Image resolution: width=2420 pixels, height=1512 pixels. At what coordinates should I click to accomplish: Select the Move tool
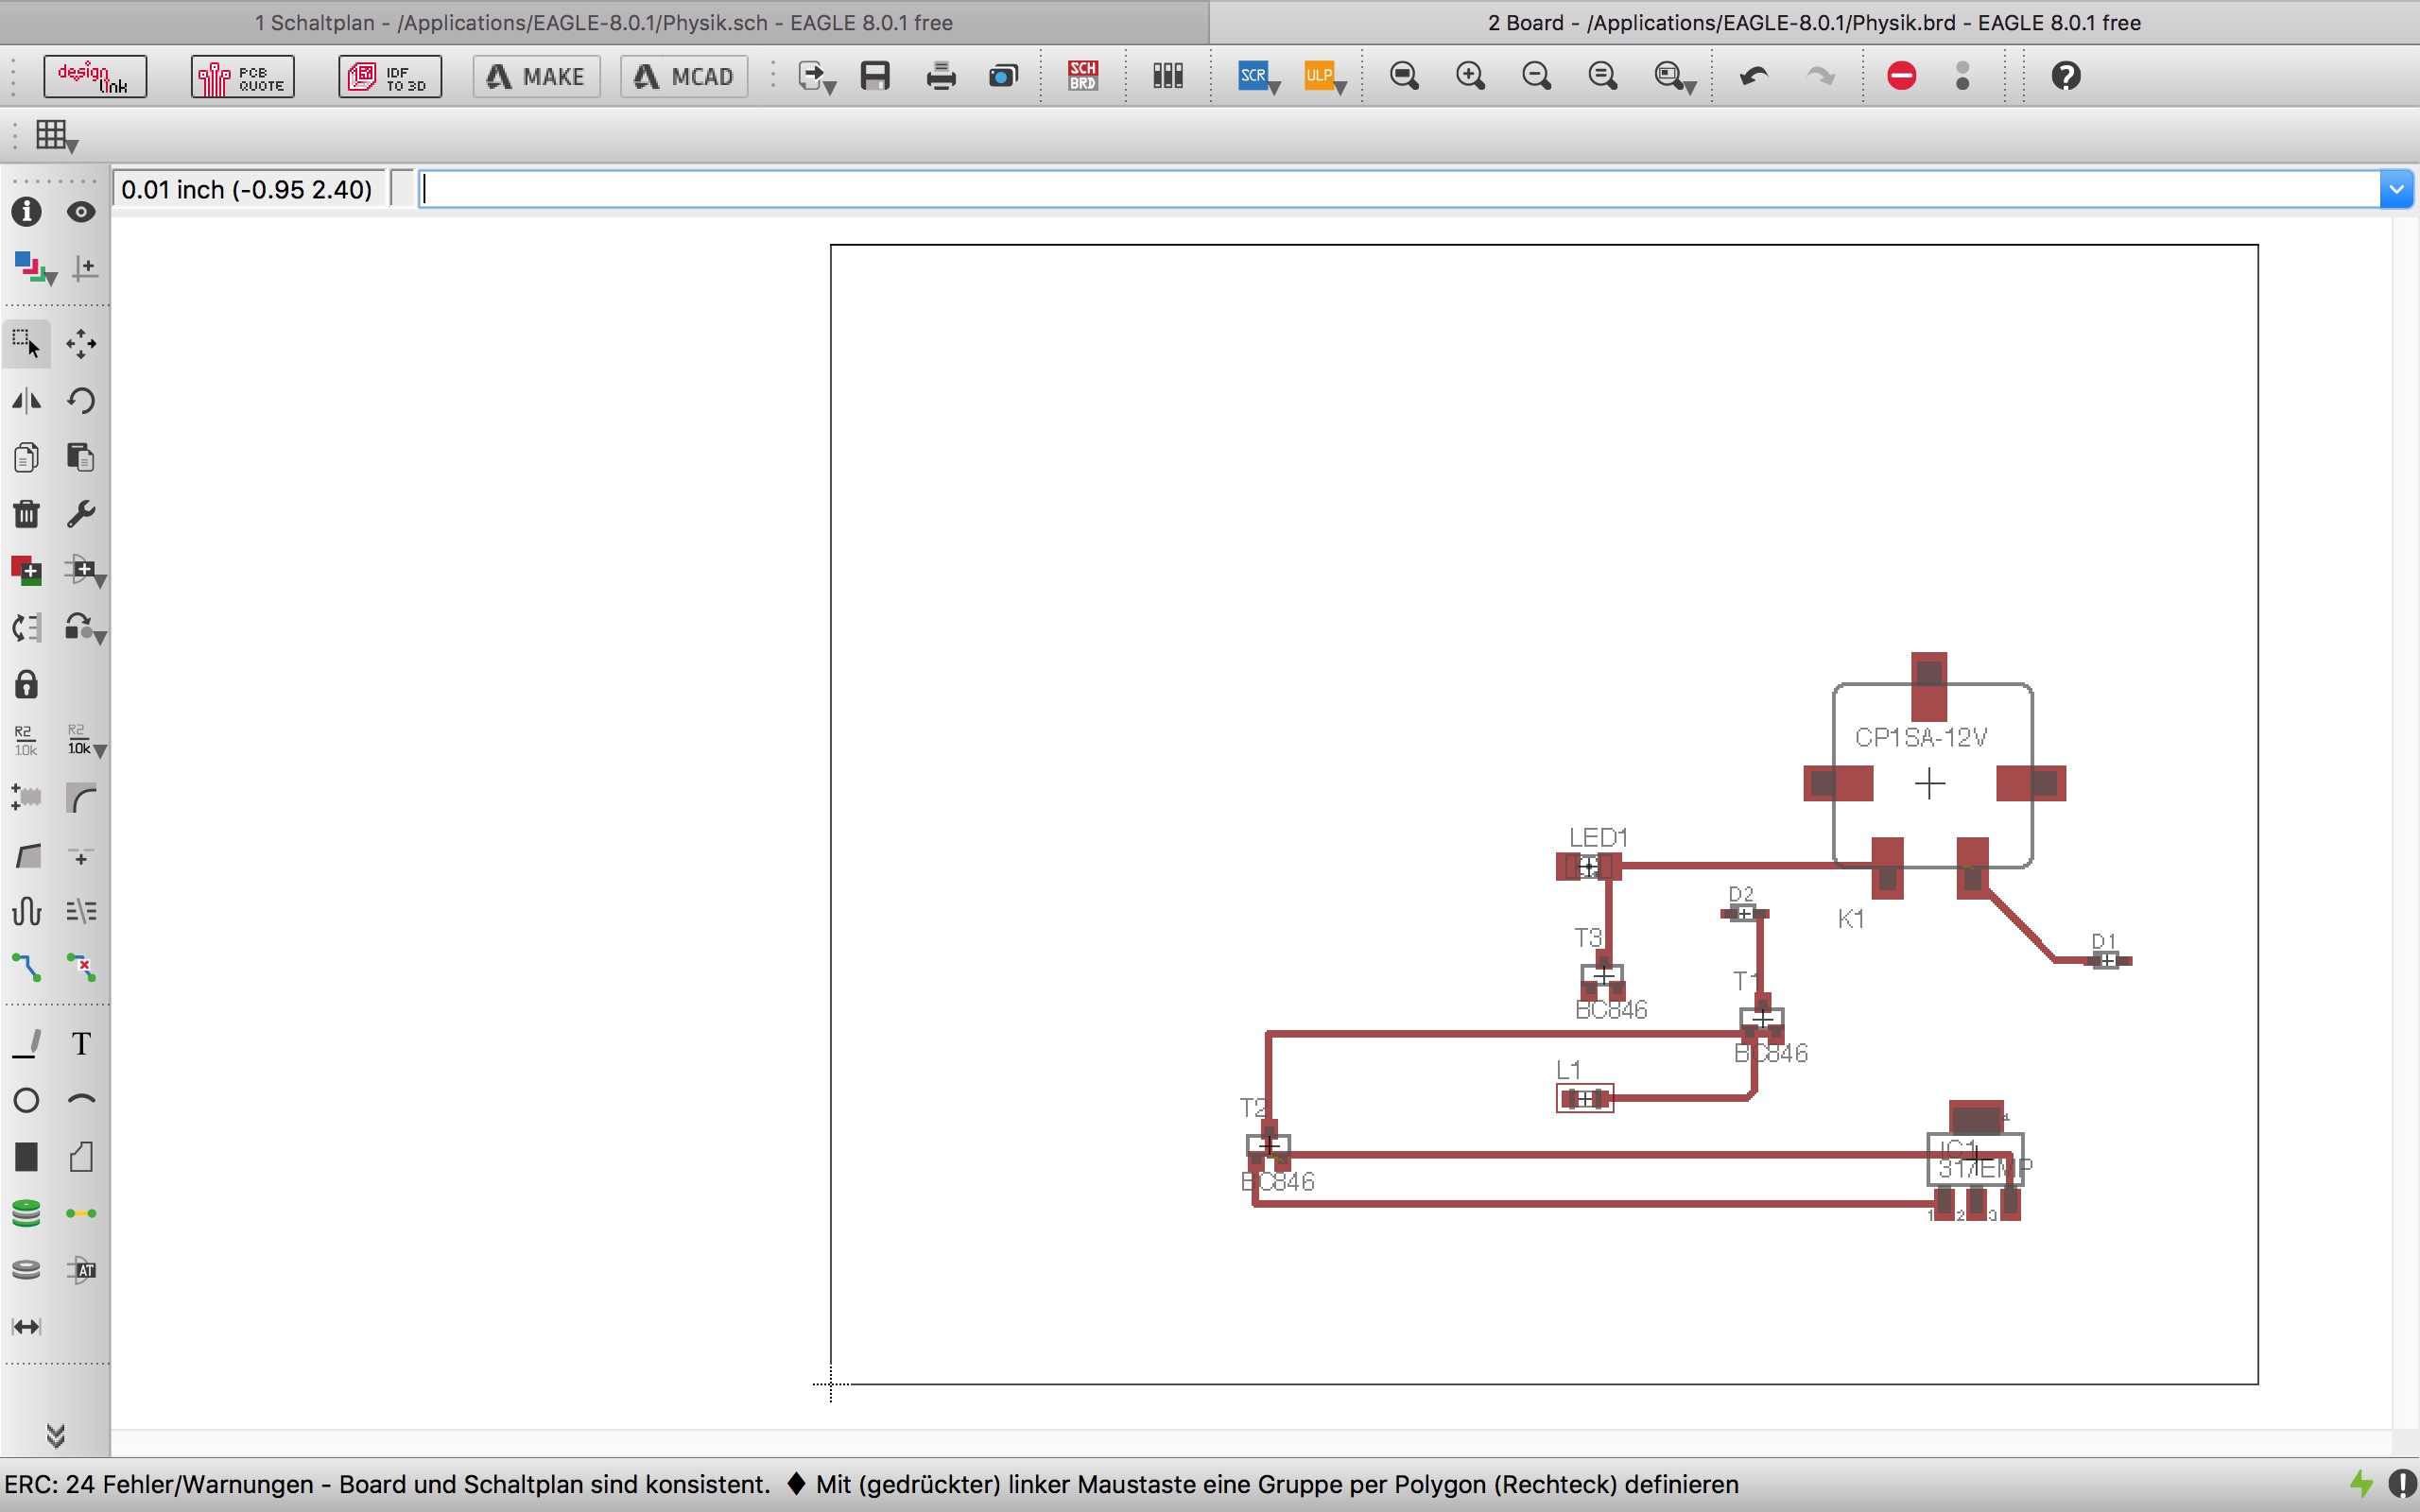(x=81, y=344)
